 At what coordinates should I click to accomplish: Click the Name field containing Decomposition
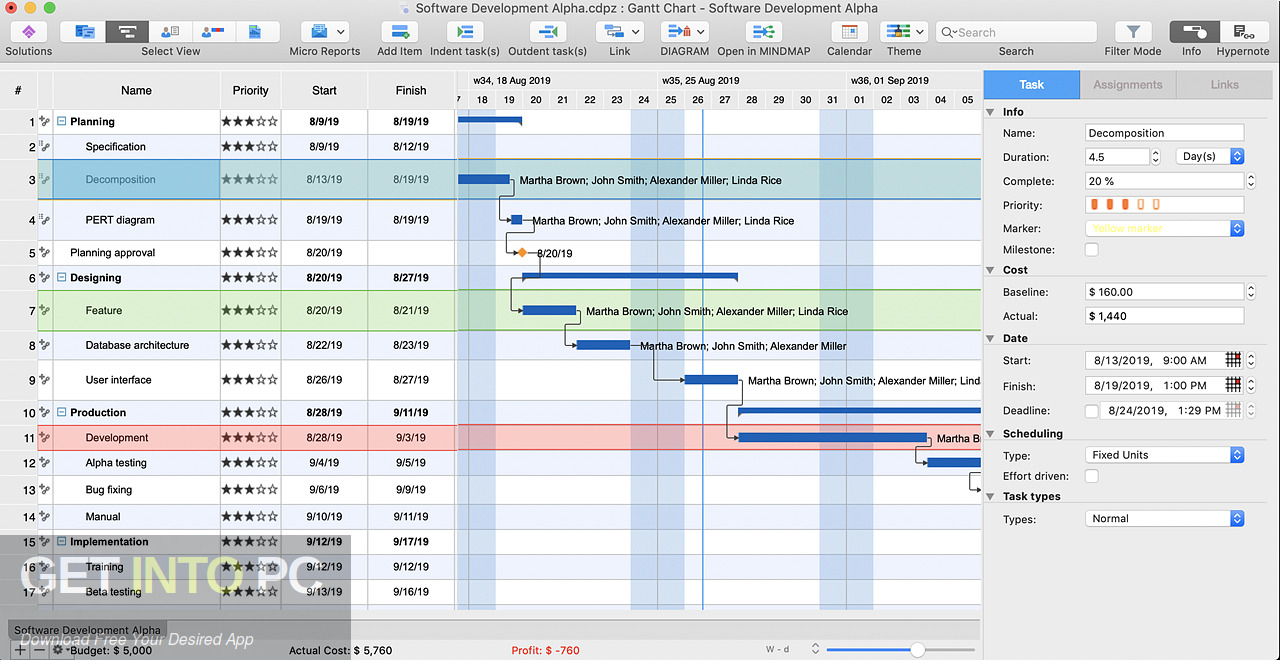click(x=1165, y=133)
